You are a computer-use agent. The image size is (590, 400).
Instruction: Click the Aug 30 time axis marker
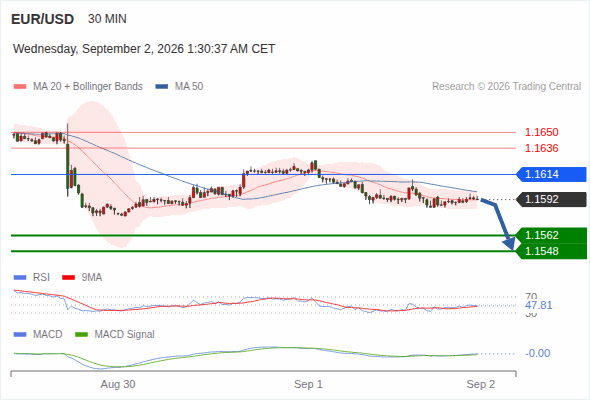point(118,384)
